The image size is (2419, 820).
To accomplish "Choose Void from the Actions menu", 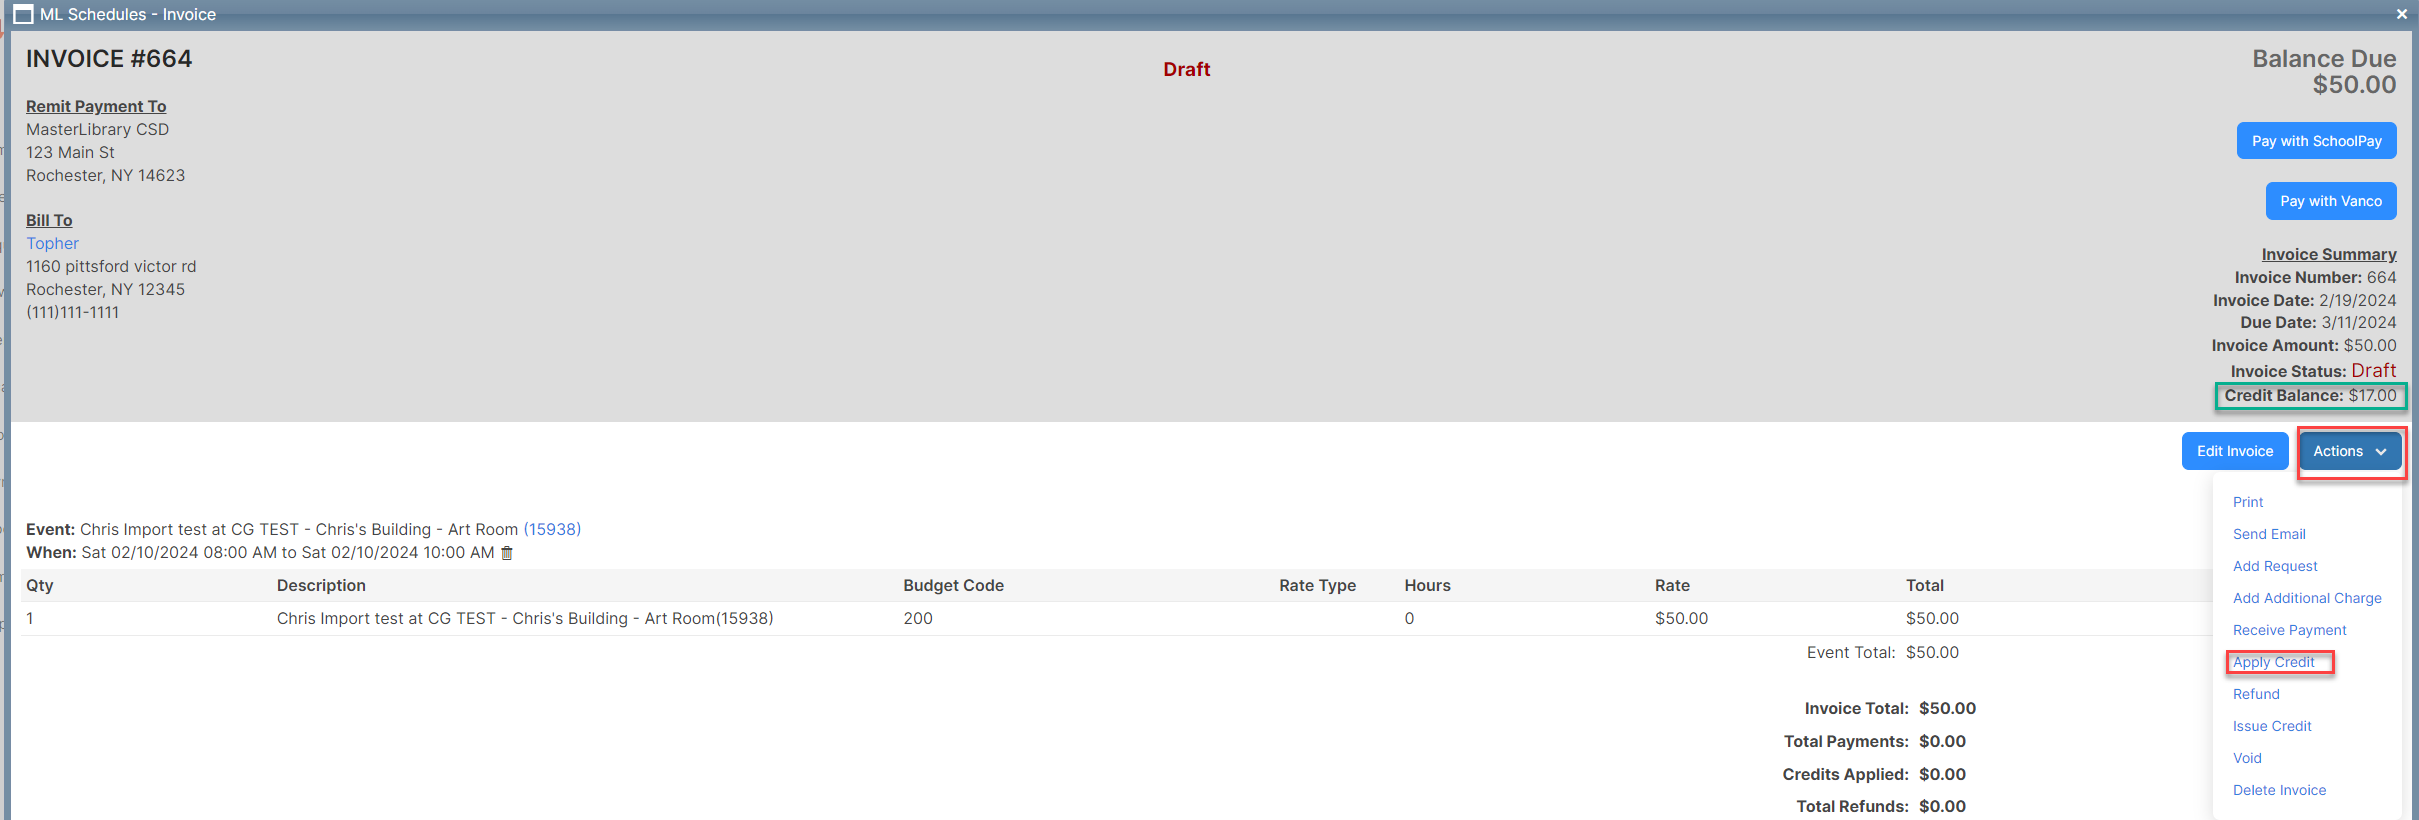I will [2247, 758].
